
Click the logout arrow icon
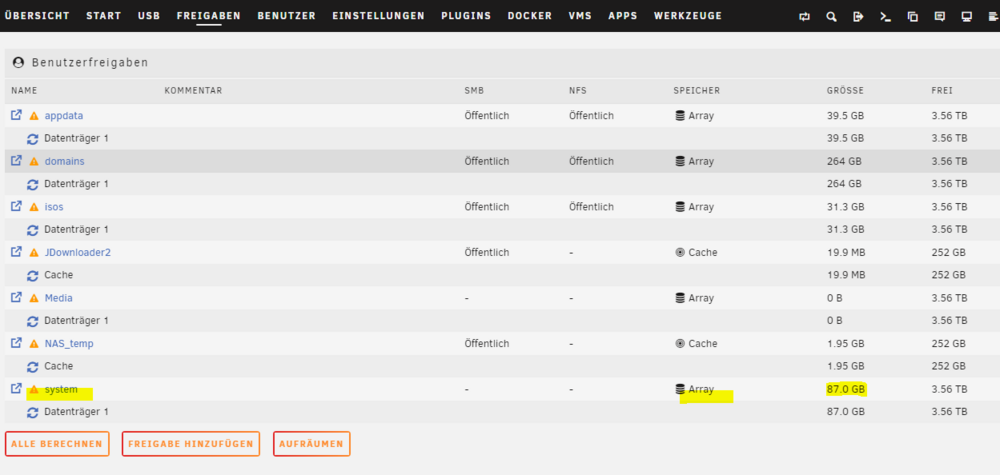click(858, 17)
